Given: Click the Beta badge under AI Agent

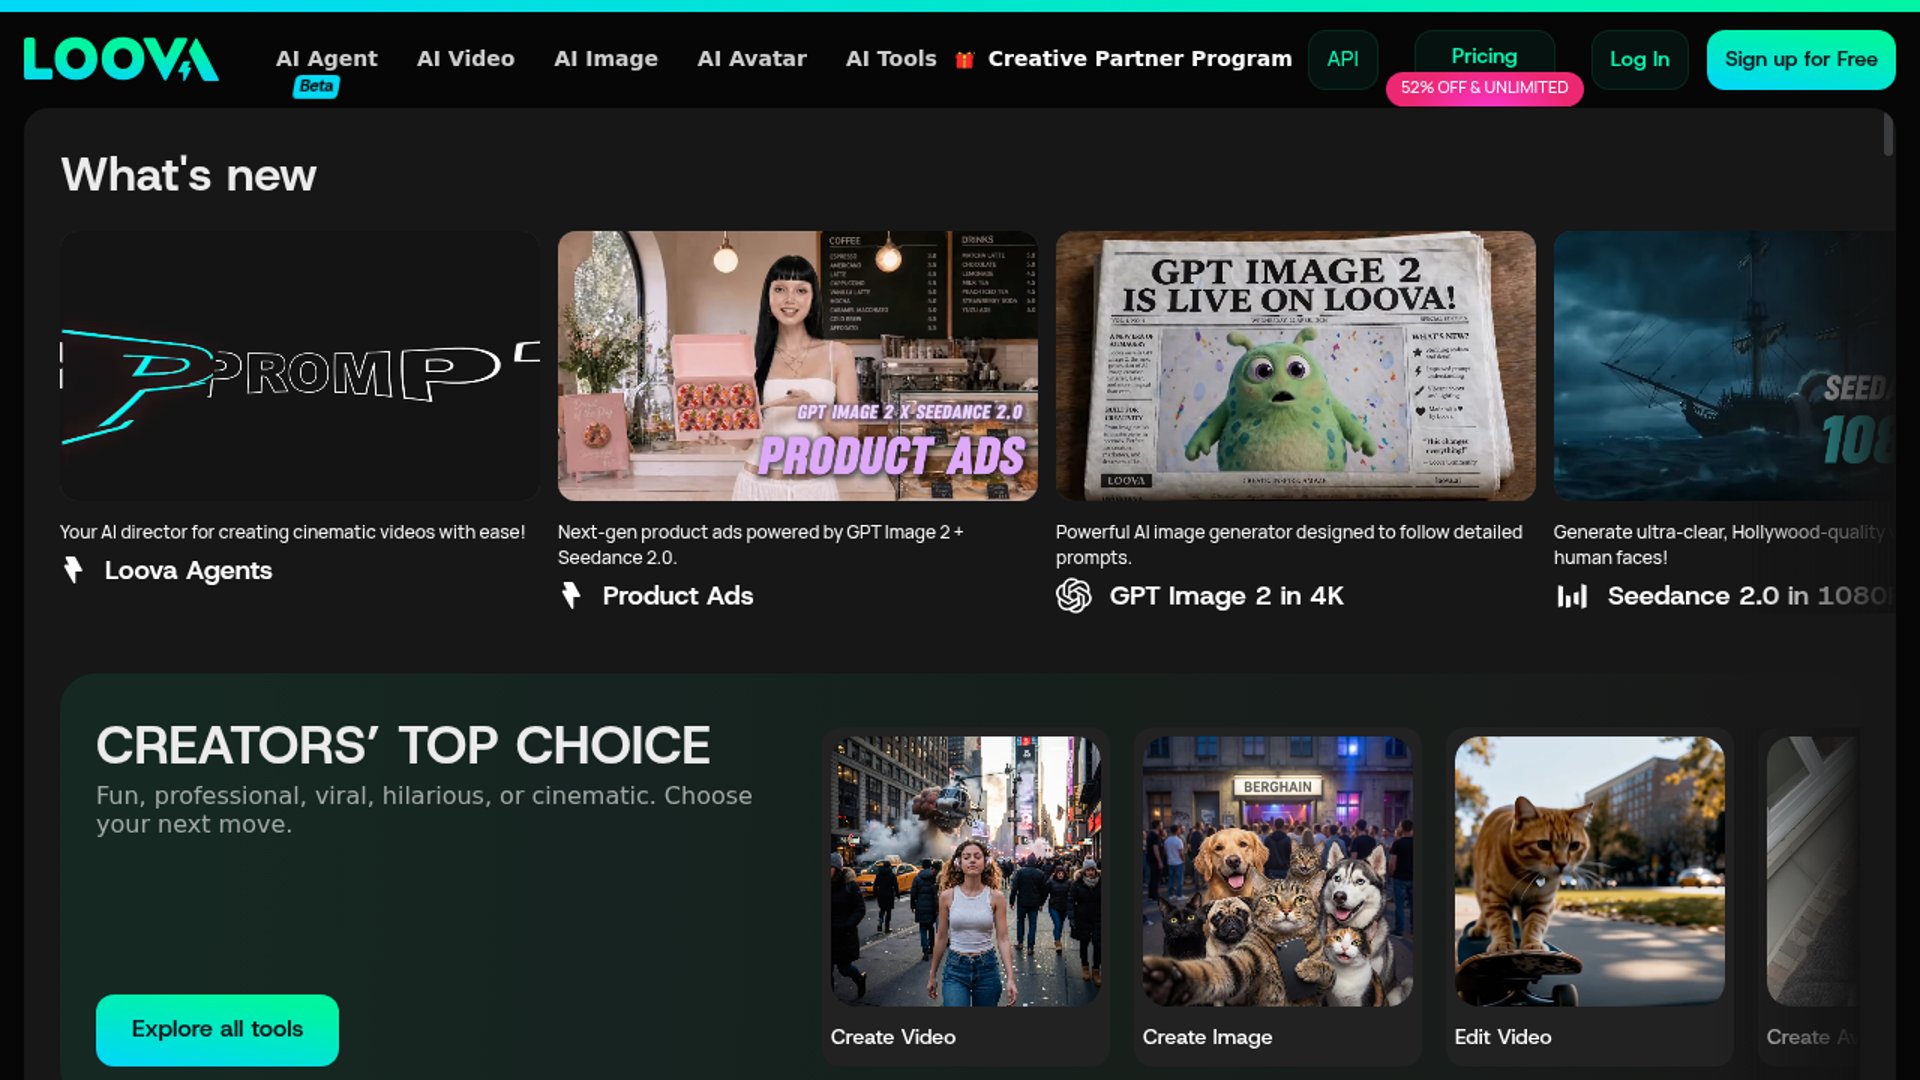Looking at the screenshot, I should [x=316, y=87].
